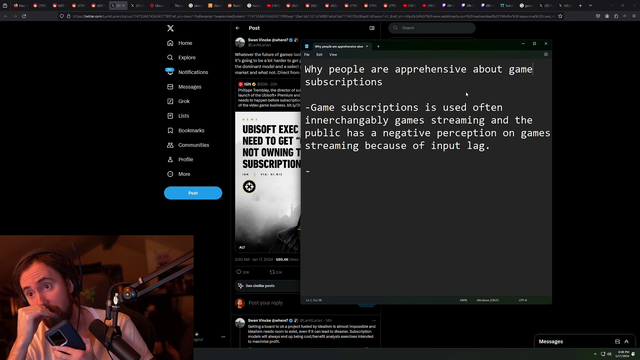The width and height of the screenshot is (640, 360).
Task: Click the Messages envelope icon
Action: click(170, 87)
